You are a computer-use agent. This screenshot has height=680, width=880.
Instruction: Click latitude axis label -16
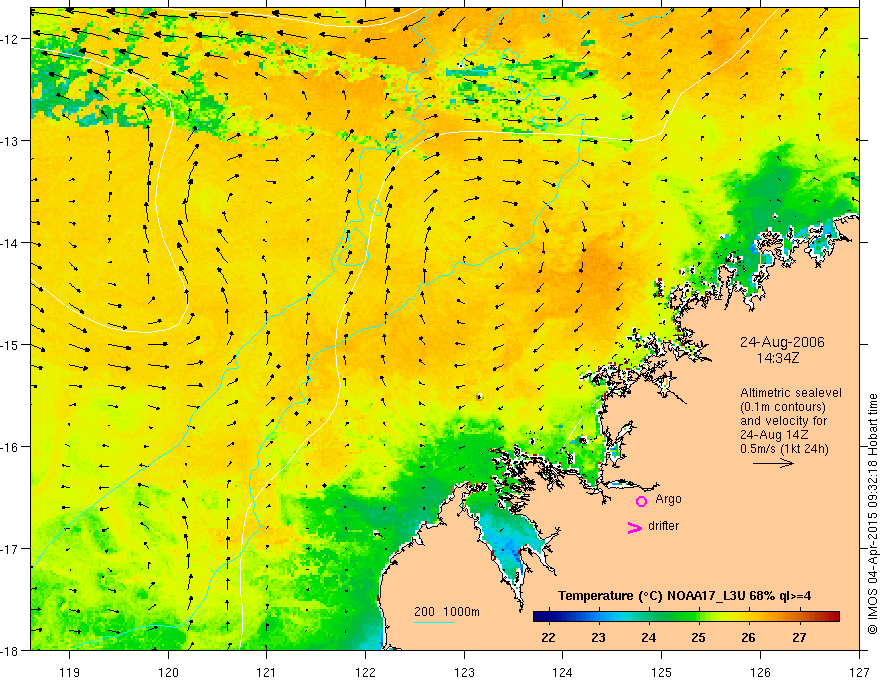coord(11,447)
